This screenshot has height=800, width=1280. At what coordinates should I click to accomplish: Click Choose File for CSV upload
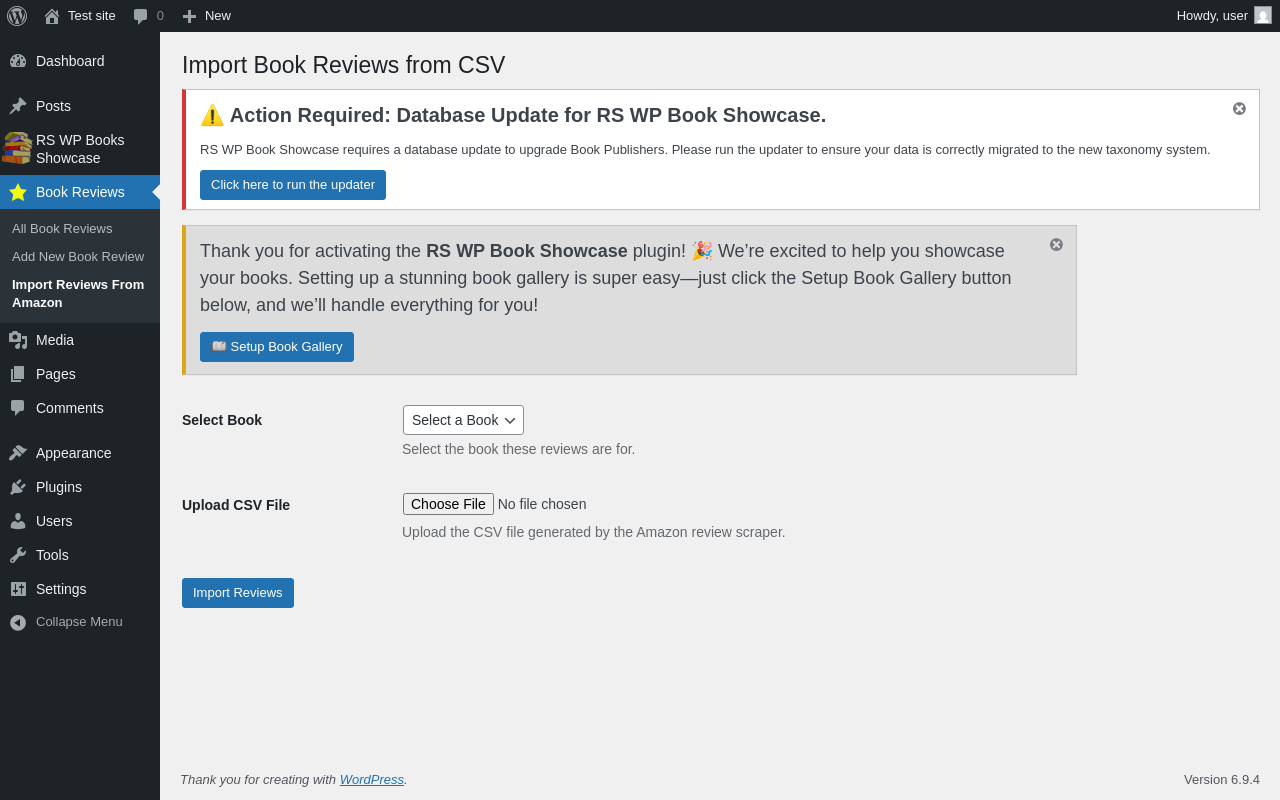pos(448,504)
